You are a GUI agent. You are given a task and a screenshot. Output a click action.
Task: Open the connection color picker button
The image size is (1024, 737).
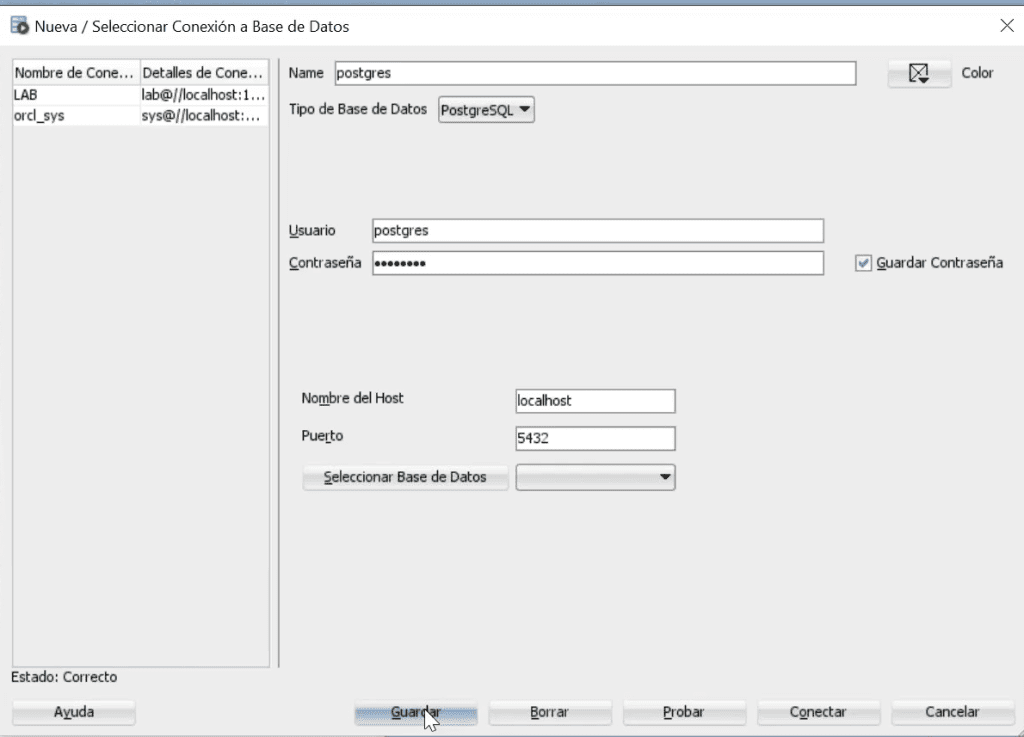[x=919, y=73]
